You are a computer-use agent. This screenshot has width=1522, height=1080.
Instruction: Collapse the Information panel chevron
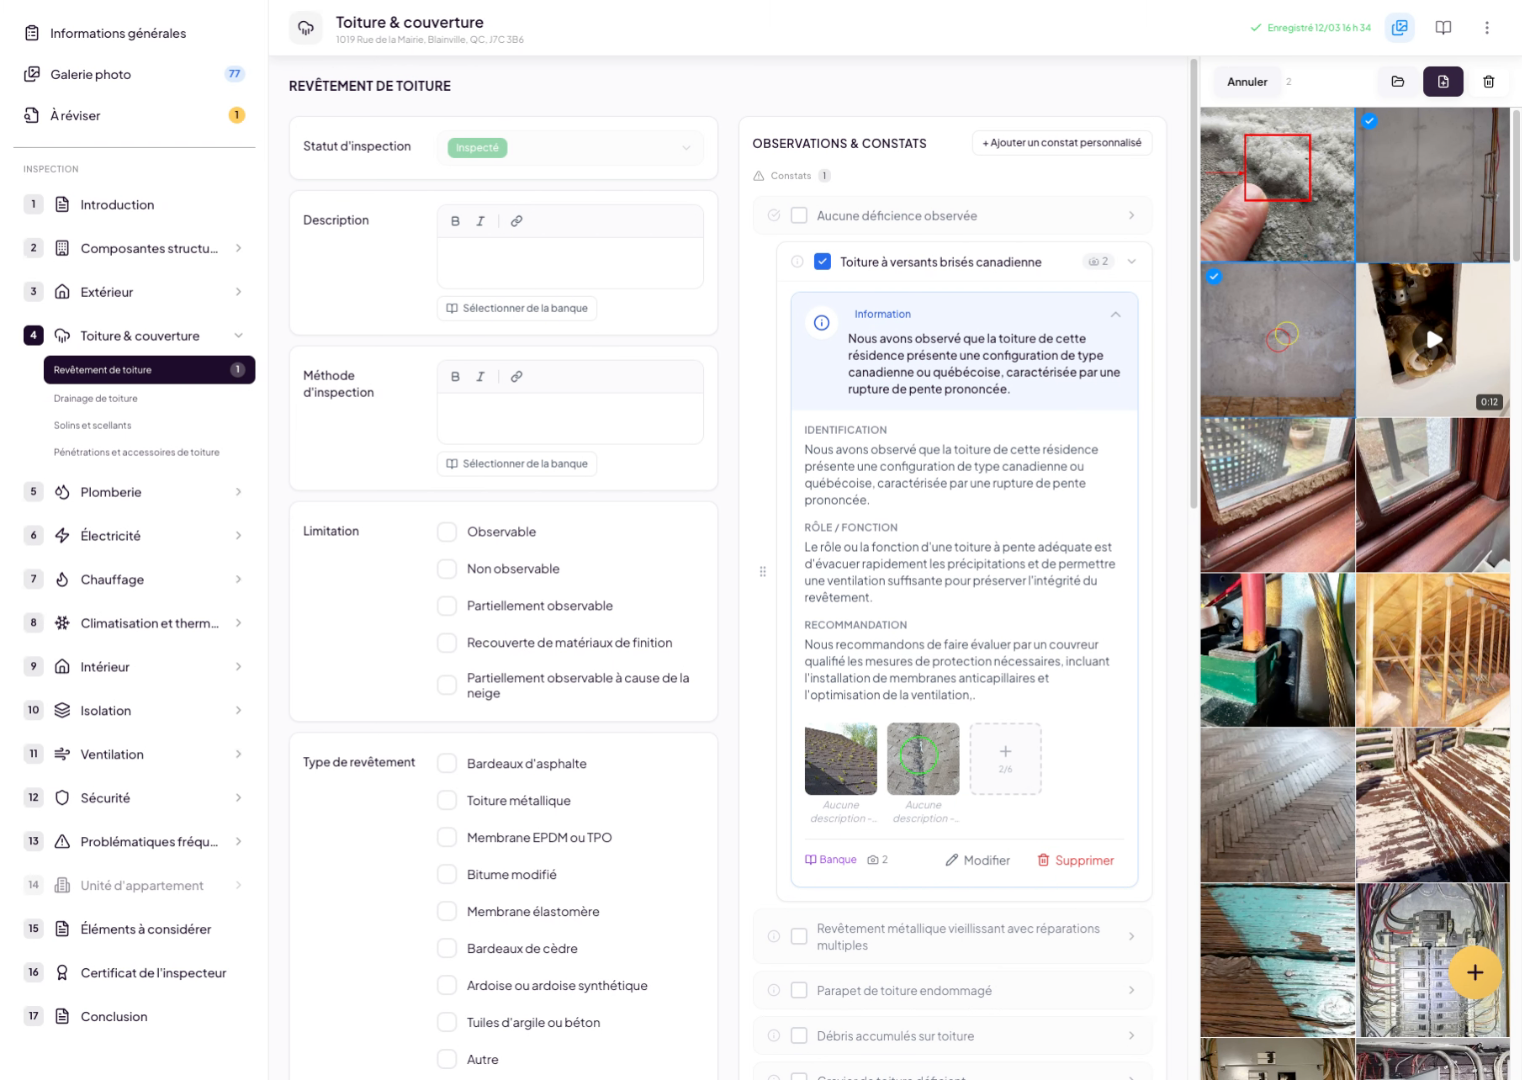click(x=1115, y=315)
